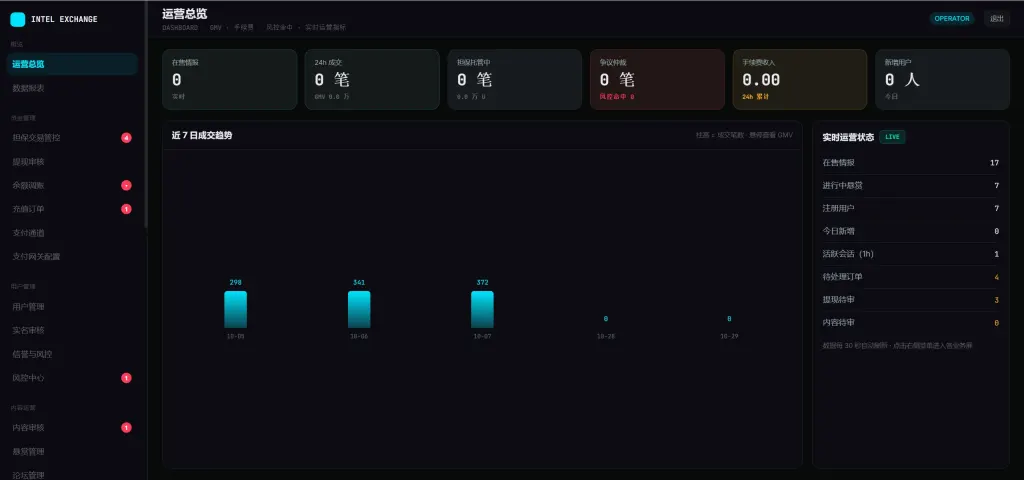Go to 内容审核 in the sidebar
The height and width of the screenshot is (480, 1024).
(x=72, y=428)
